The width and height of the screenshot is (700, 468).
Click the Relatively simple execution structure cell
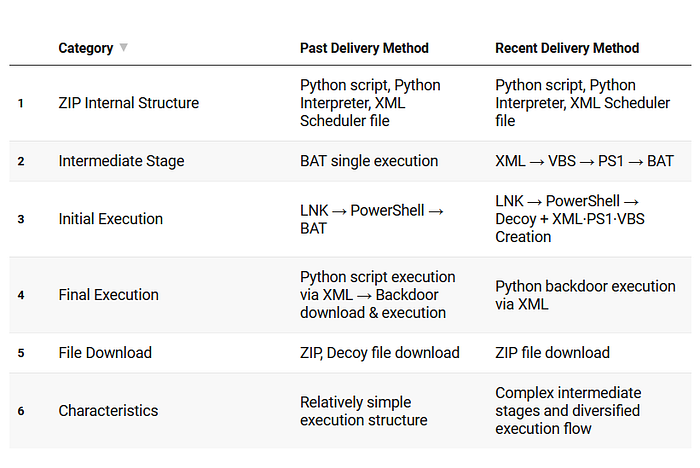click(x=364, y=411)
